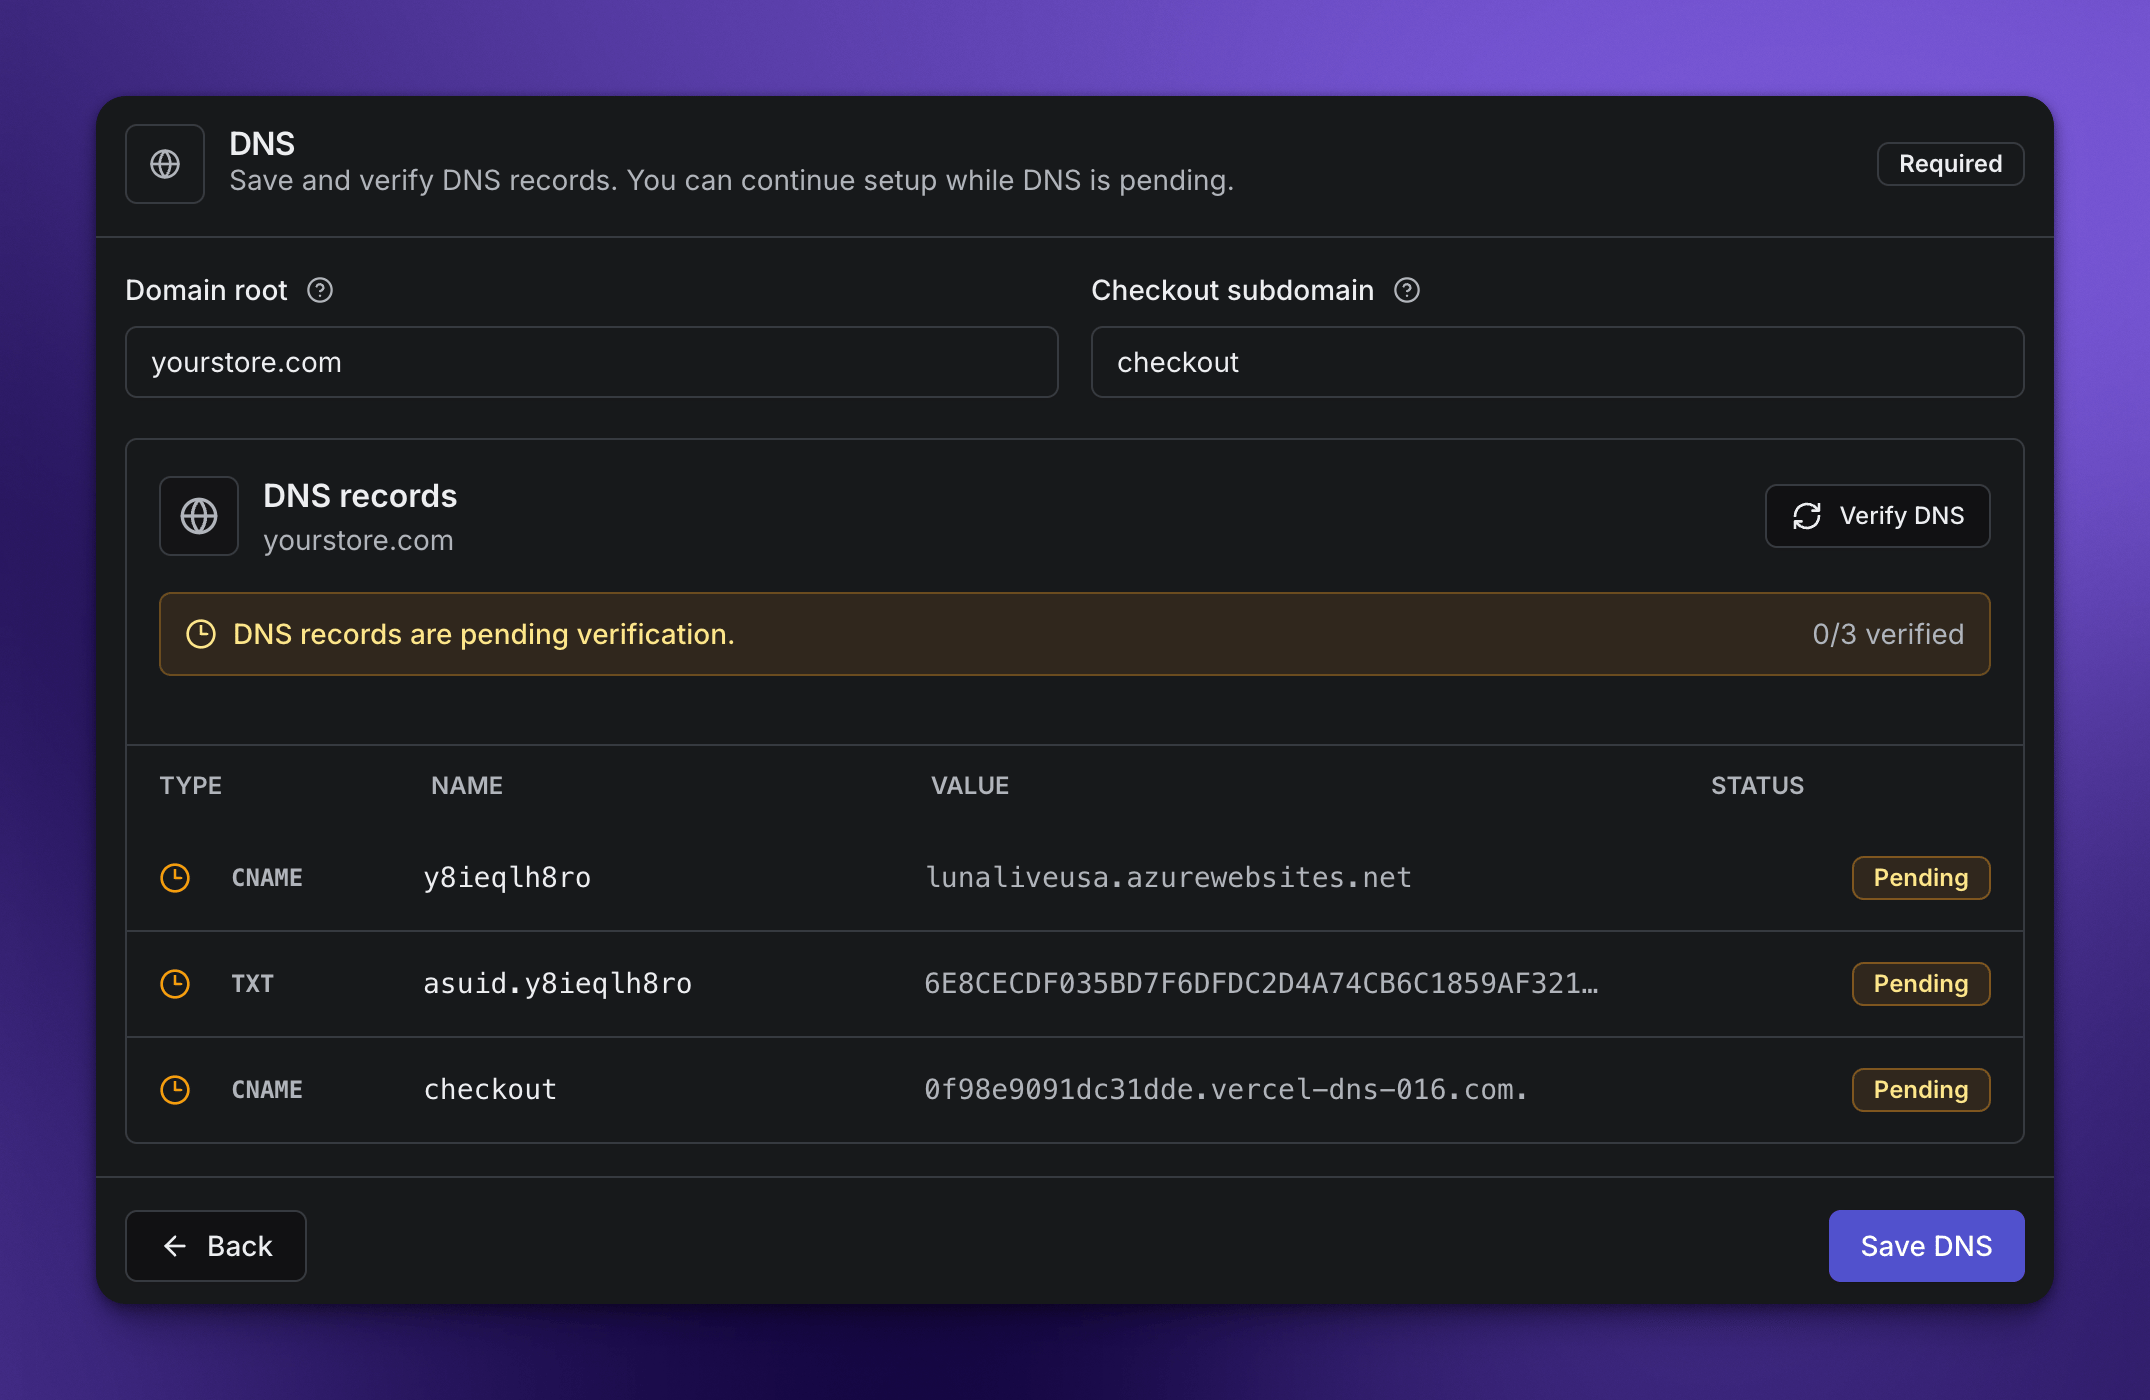The width and height of the screenshot is (2150, 1400).
Task: Click the clock icon on the TXT row
Action: tap(175, 984)
